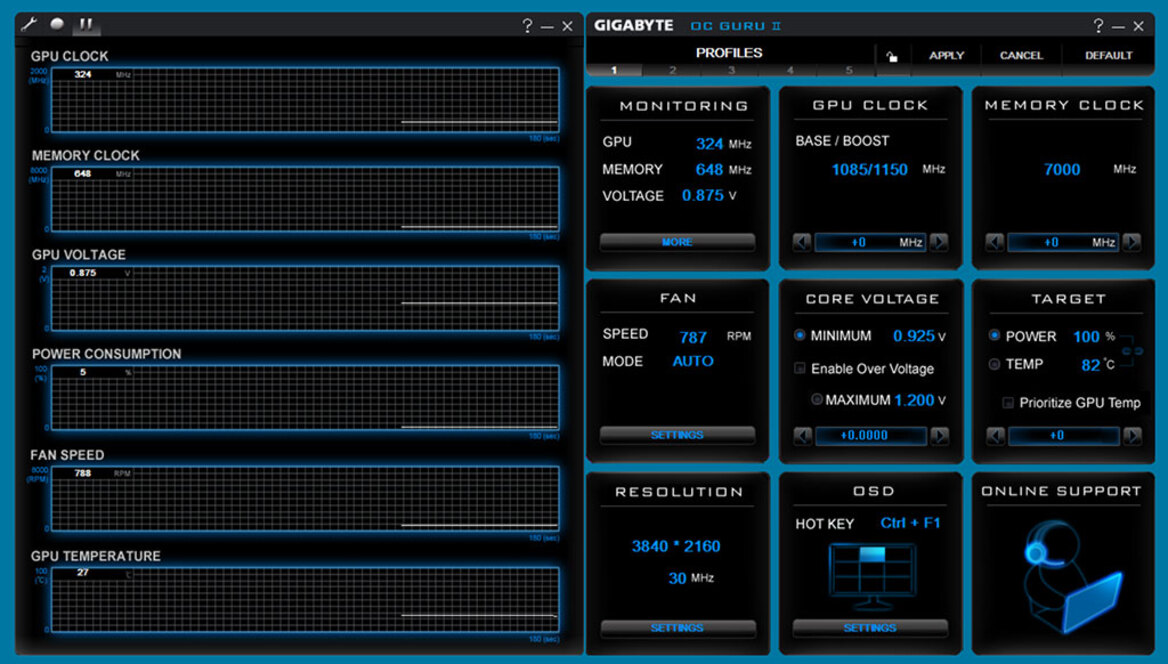Decrease target offset with left arrow
The height and width of the screenshot is (664, 1168).
[x=995, y=435]
